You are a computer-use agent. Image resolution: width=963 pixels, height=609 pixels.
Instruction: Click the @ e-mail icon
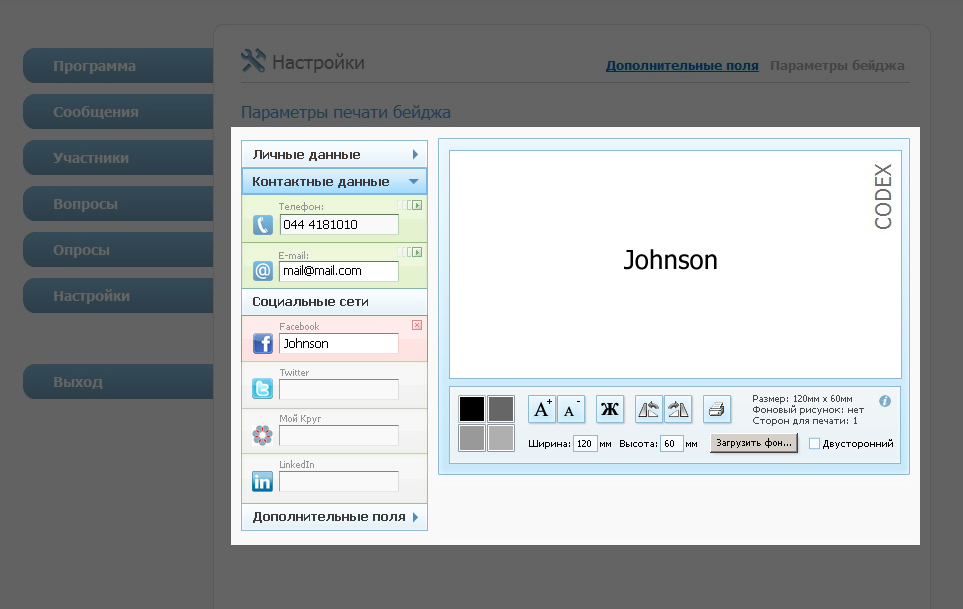pyautogui.click(x=263, y=271)
